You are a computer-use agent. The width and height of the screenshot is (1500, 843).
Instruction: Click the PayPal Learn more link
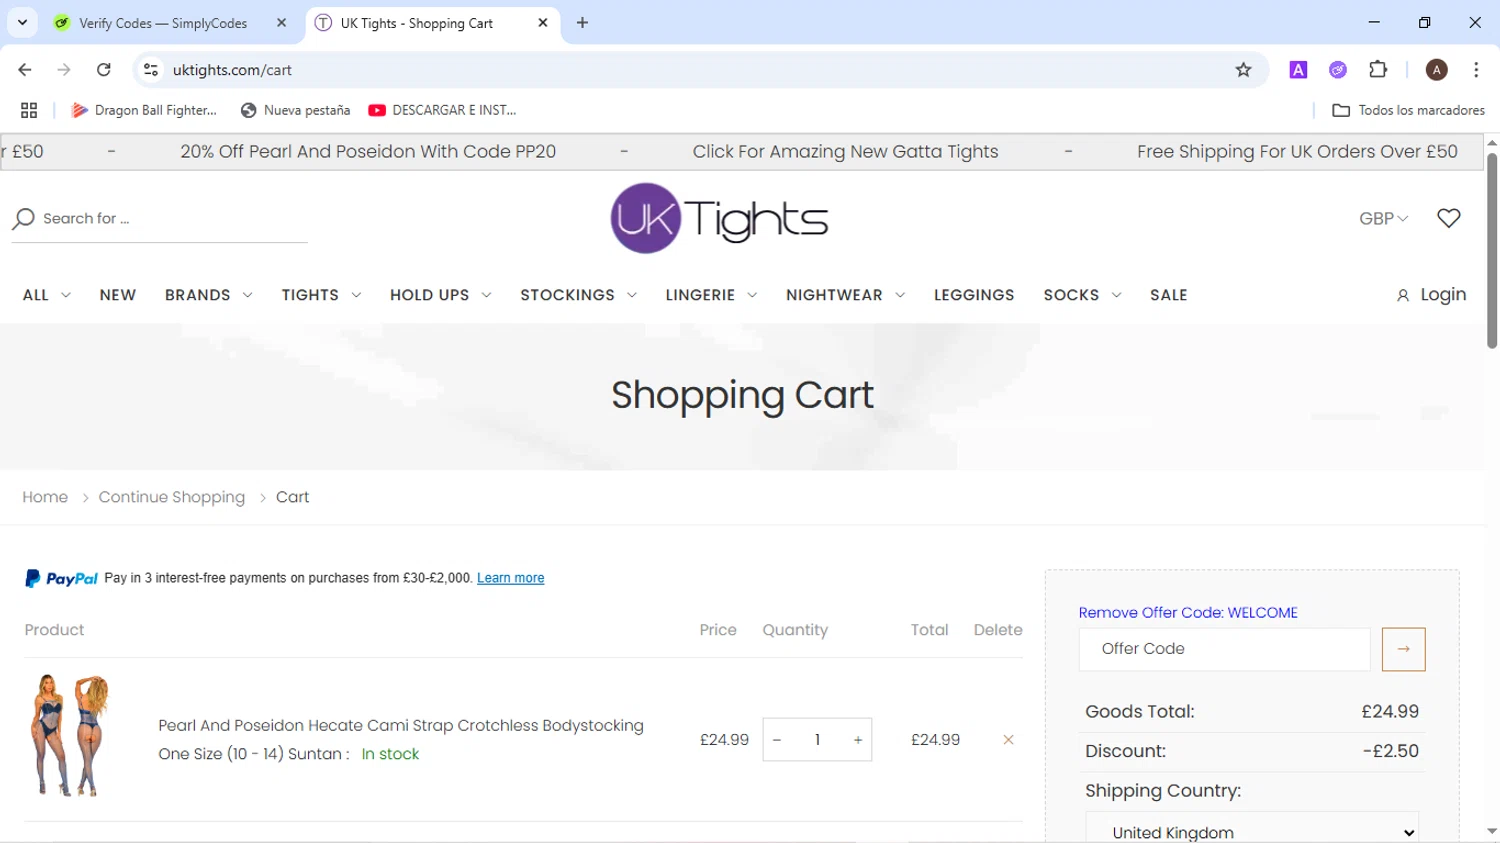pos(511,578)
